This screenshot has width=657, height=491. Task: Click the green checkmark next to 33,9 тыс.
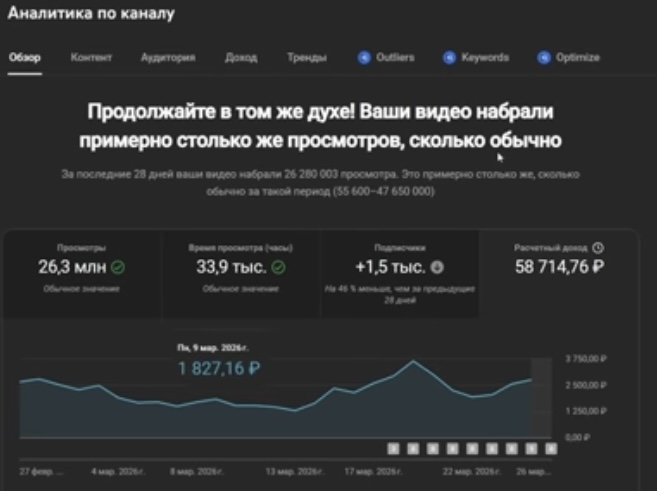click(x=278, y=267)
